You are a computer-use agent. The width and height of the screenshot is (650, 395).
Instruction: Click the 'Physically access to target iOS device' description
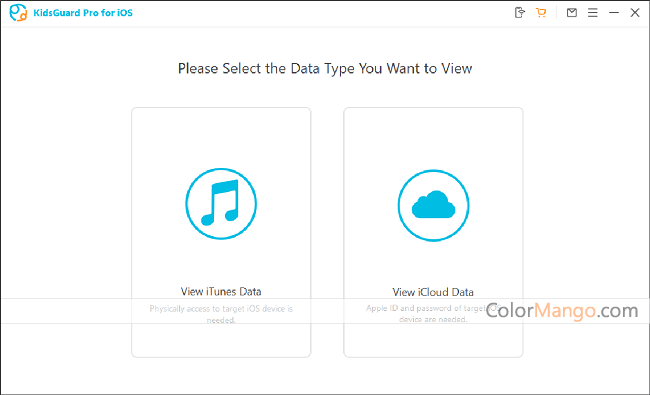(221, 314)
